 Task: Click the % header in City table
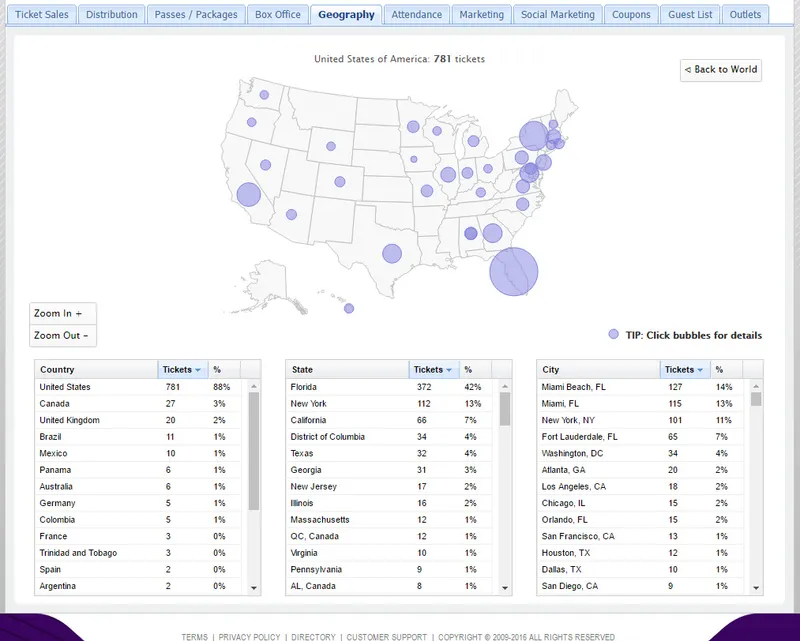point(727,369)
